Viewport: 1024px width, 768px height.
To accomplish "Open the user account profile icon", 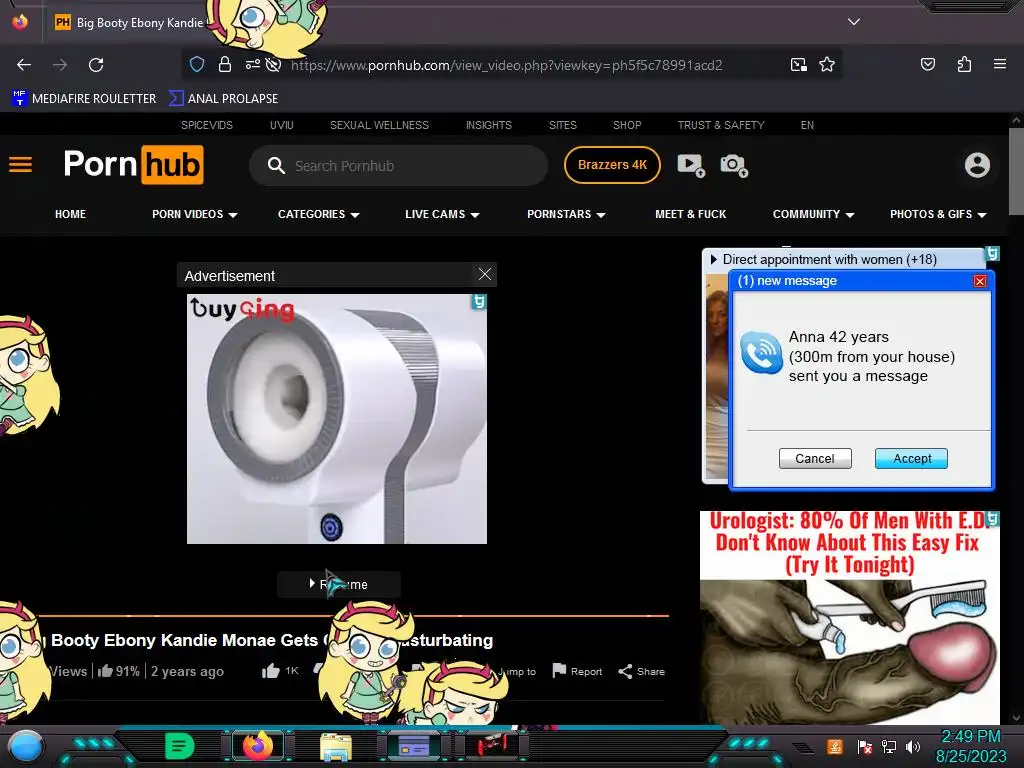I will tap(977, 165).
